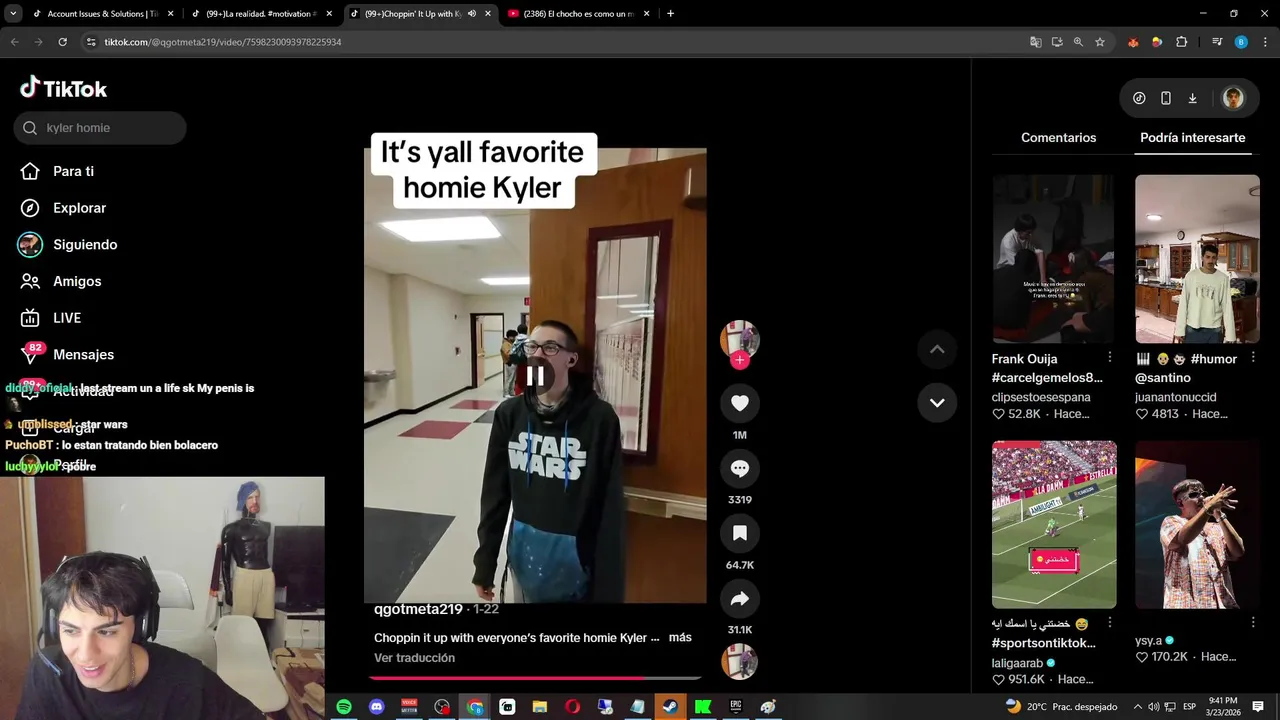This screenshot has height=720, width=1280.
Task: Open the MetaMask fox extension
Action: (x=1133, y=42)
